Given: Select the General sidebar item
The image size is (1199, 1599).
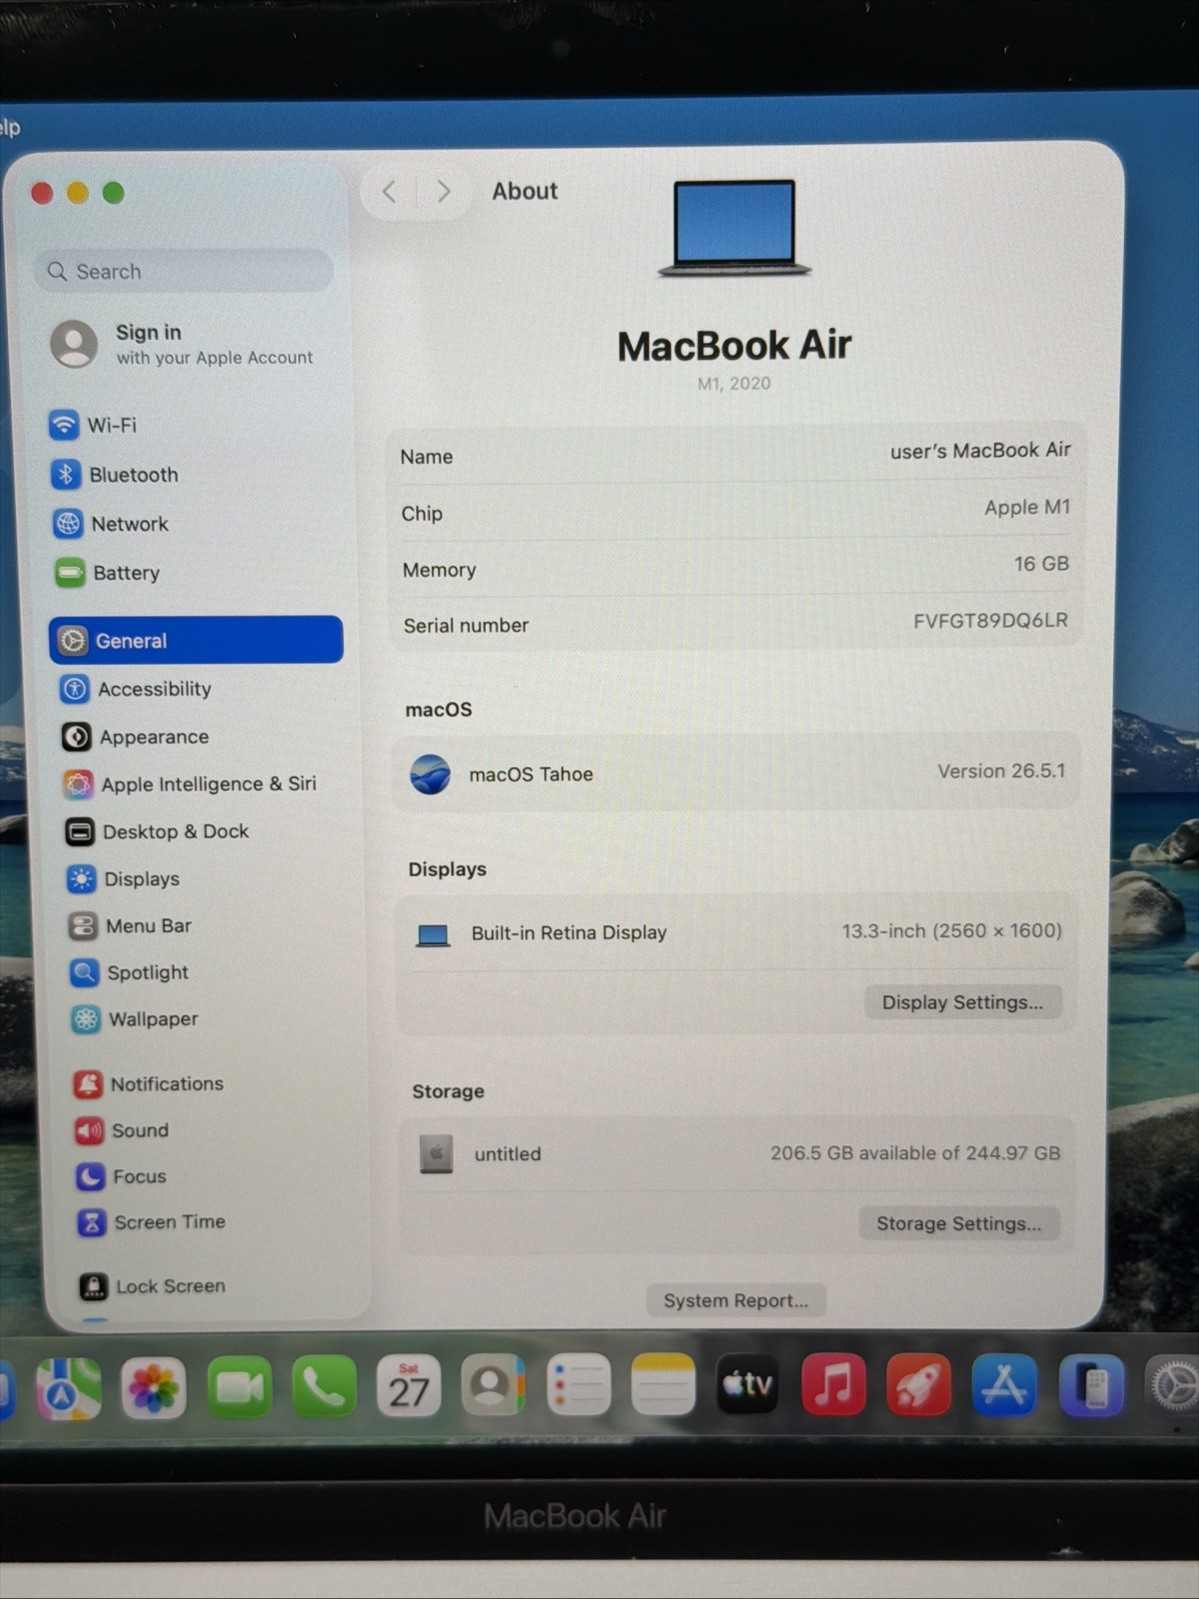Looking at the screenshot, I should pyautogui.click(x=196, y=640).
